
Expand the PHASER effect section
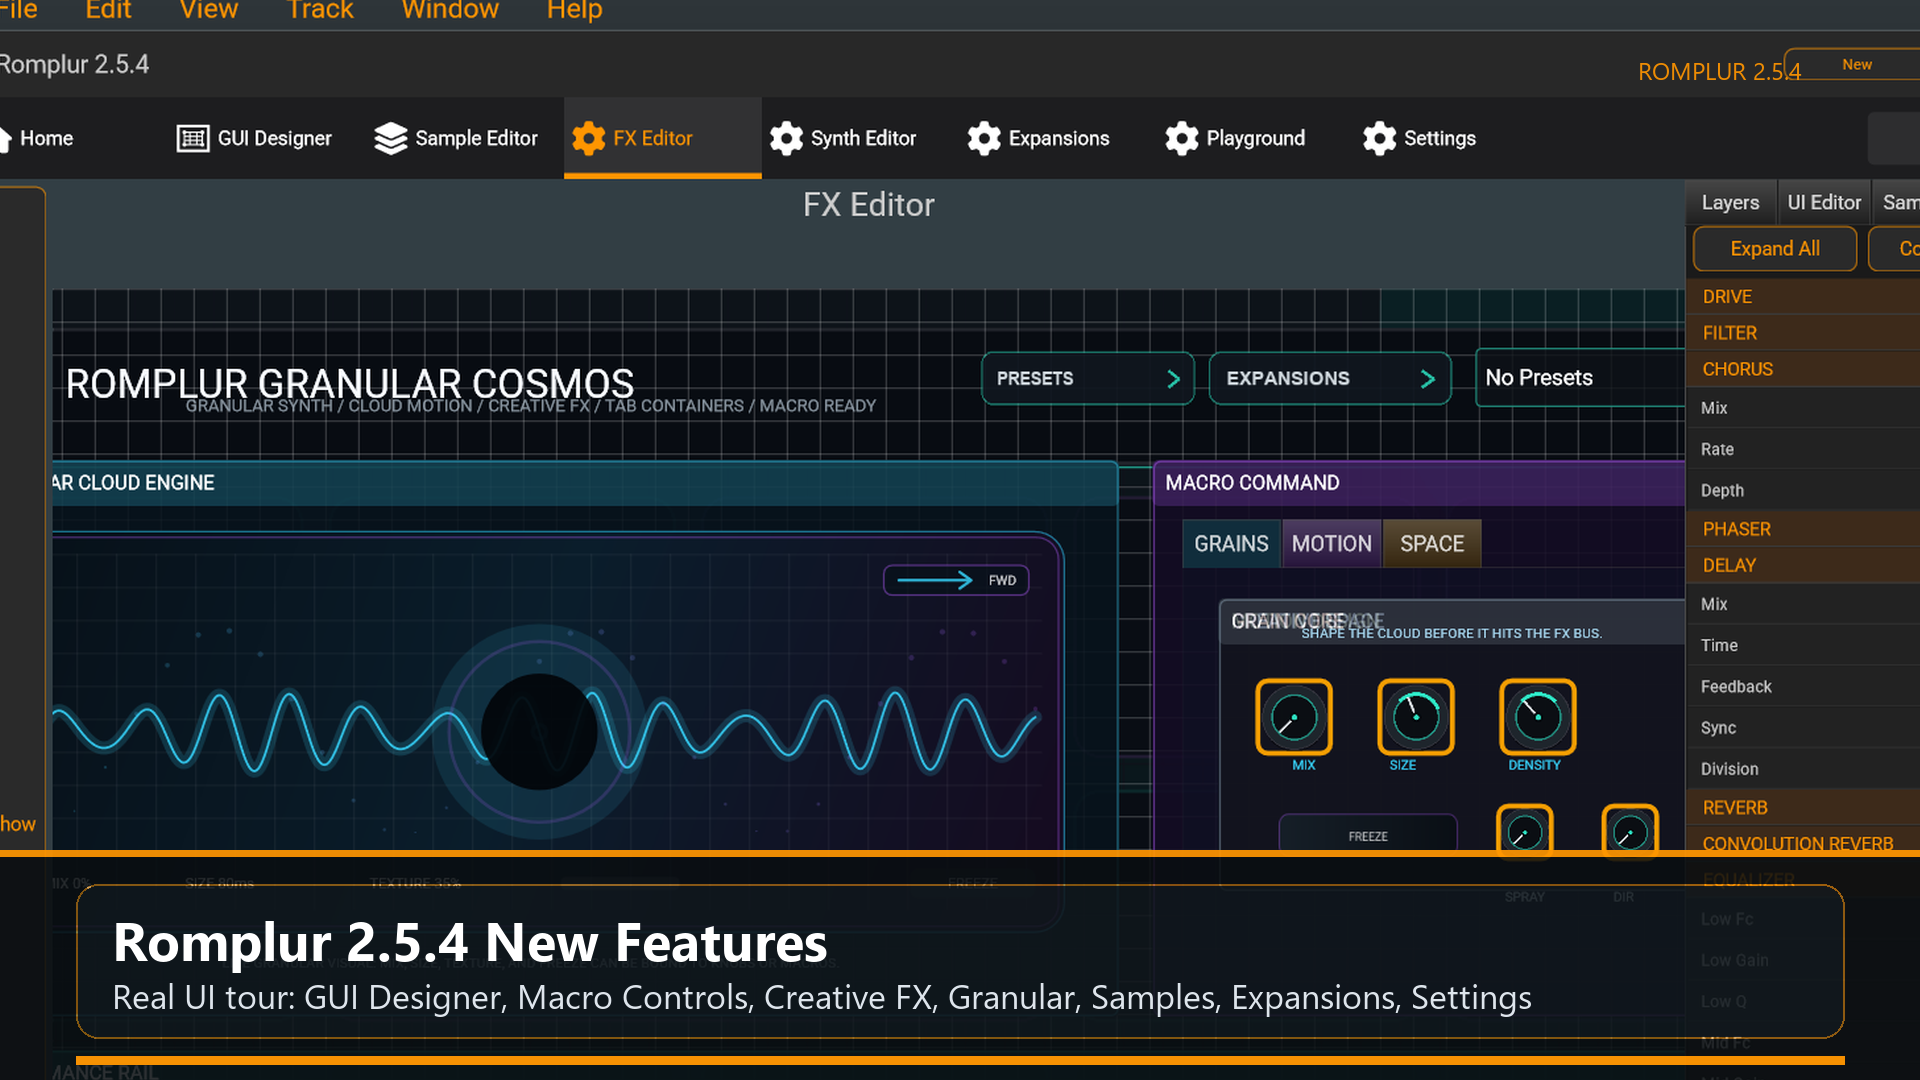(1803, 528)
